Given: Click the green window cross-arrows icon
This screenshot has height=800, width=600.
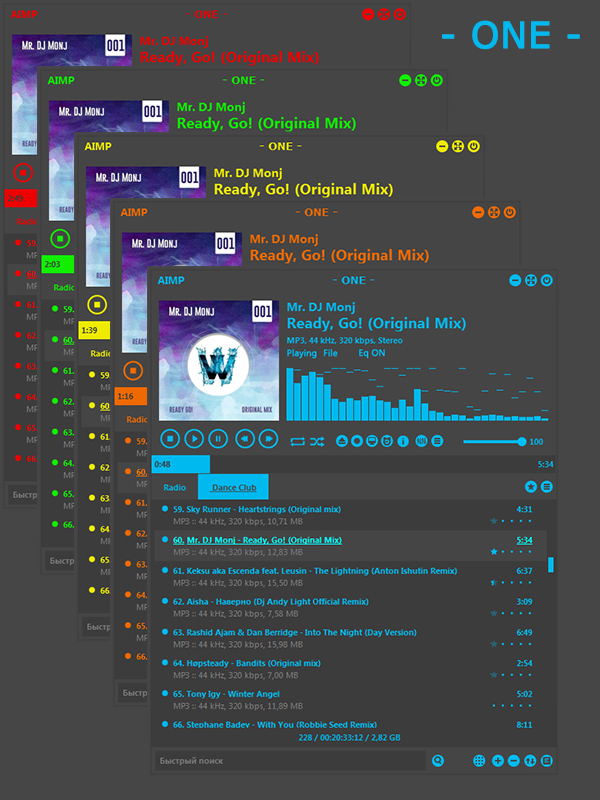Looking at the screenshot, I should tap(421, 80).
